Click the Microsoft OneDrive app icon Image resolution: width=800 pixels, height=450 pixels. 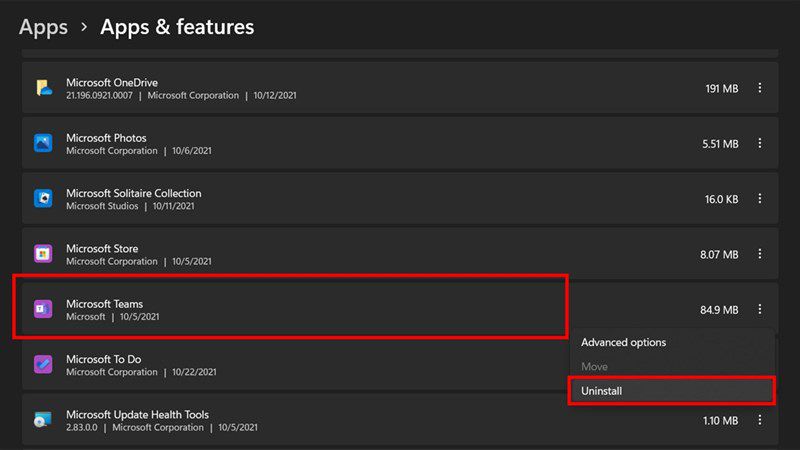click(x=43, y=88)
